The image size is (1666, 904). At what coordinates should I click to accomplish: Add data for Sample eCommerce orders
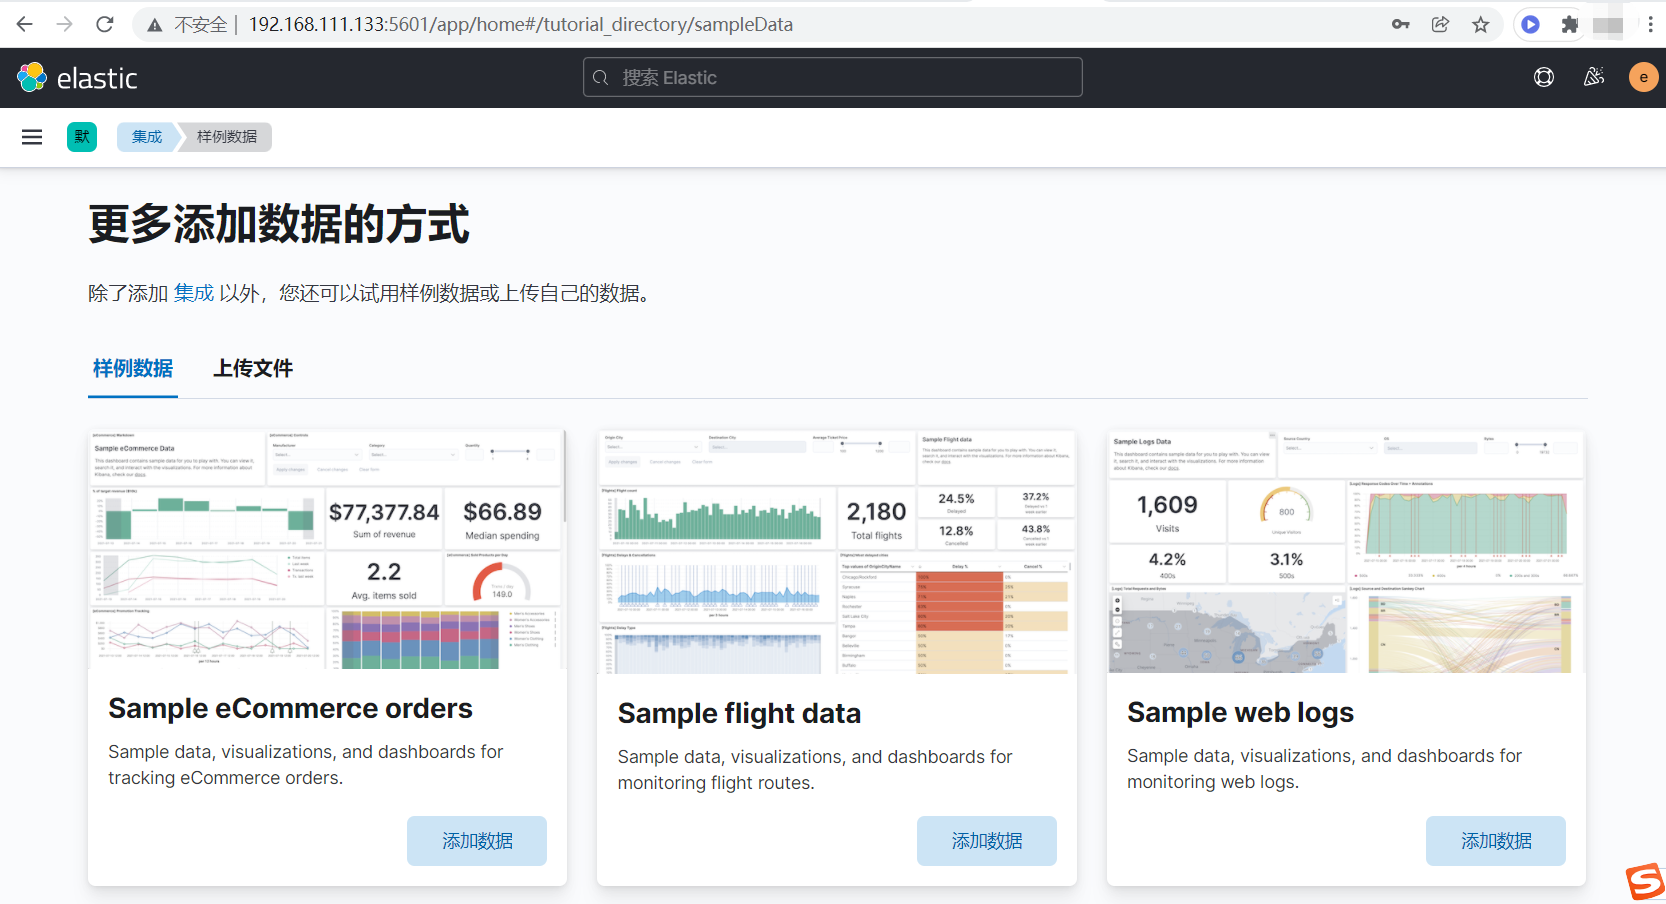coord(477,841)
